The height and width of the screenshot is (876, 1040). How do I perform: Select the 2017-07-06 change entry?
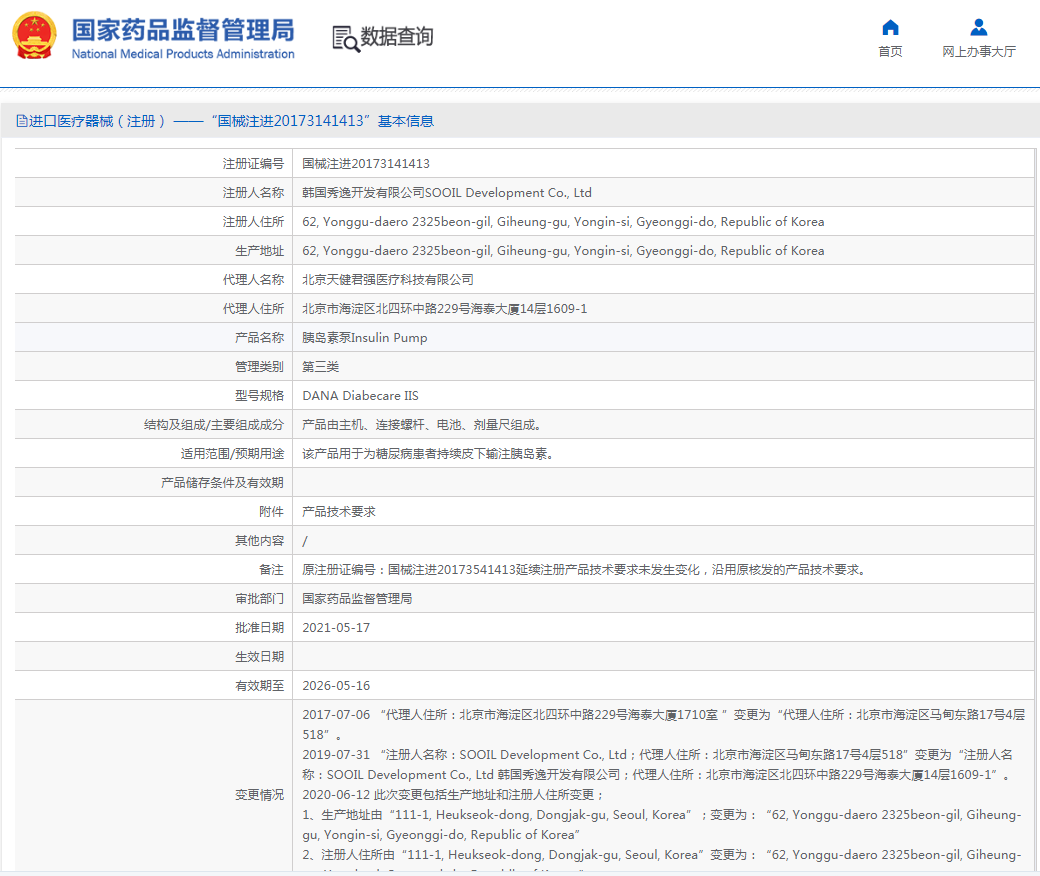point(663,725)
